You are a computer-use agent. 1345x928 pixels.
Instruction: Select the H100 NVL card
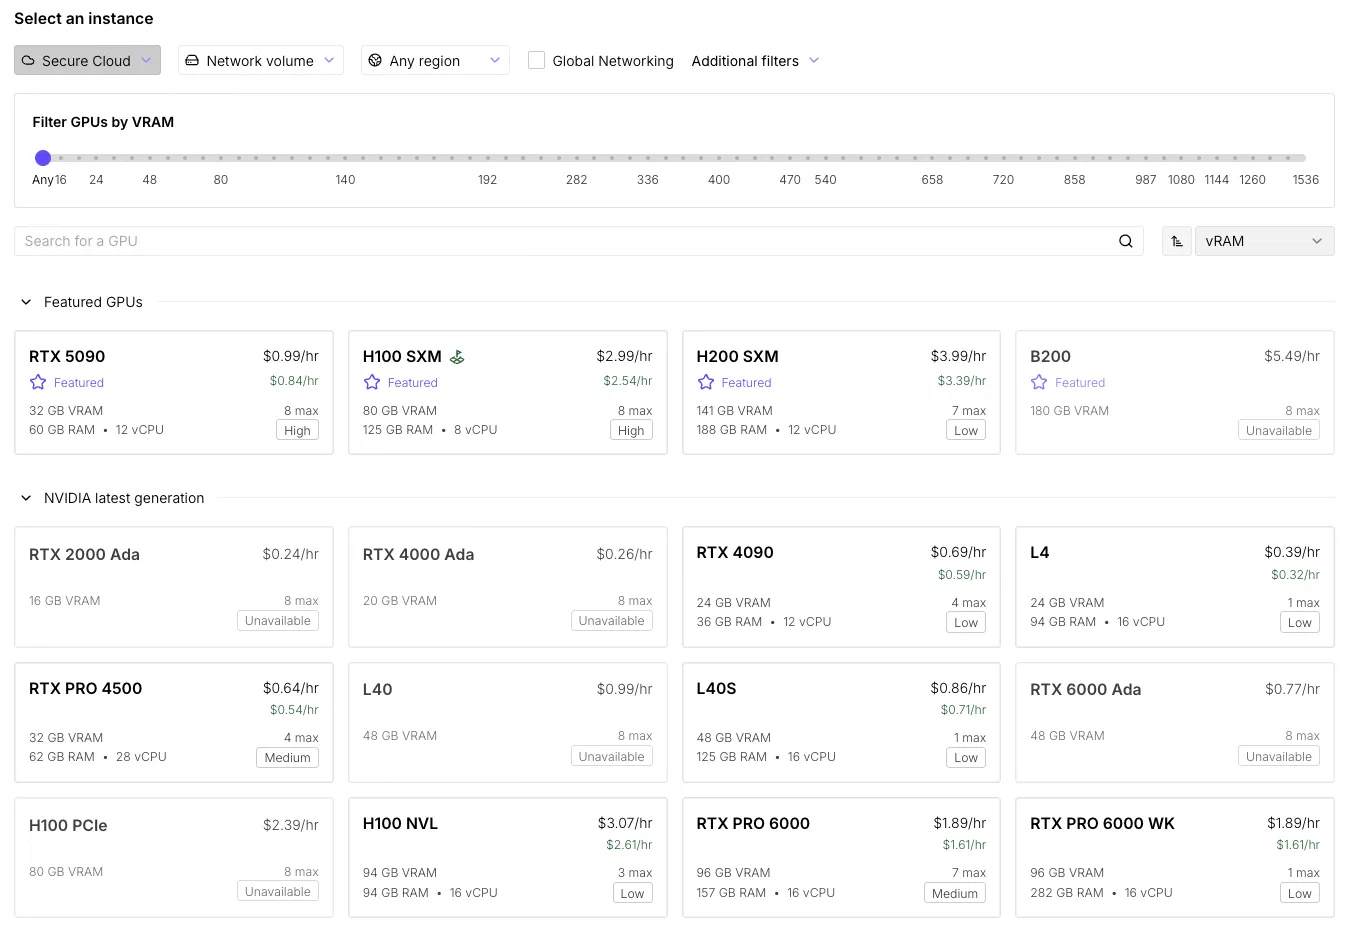pos(507,858)
